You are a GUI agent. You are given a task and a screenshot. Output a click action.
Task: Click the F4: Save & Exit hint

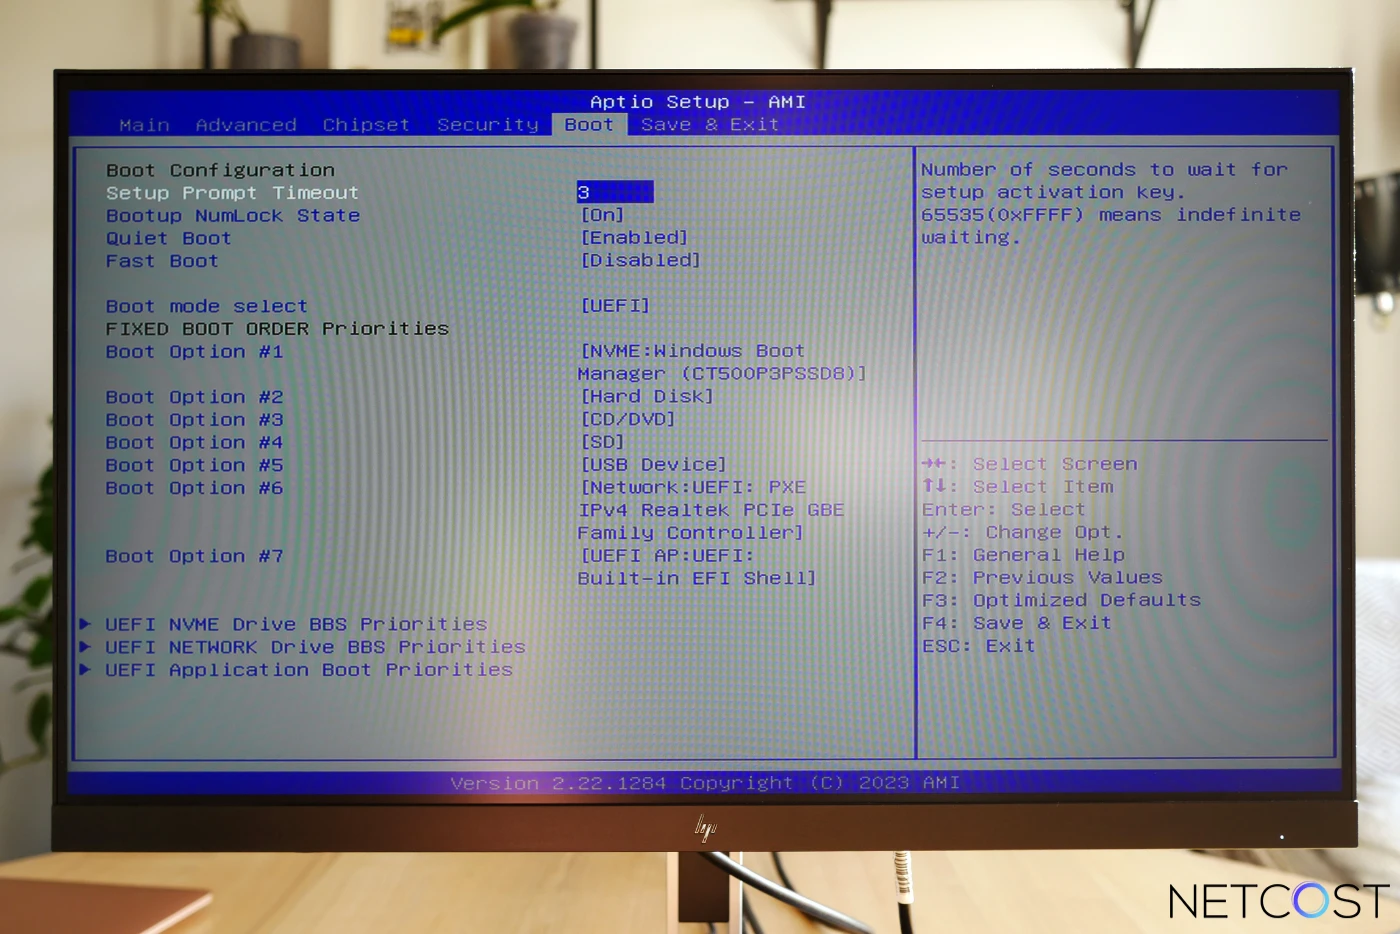(1016, 623)
